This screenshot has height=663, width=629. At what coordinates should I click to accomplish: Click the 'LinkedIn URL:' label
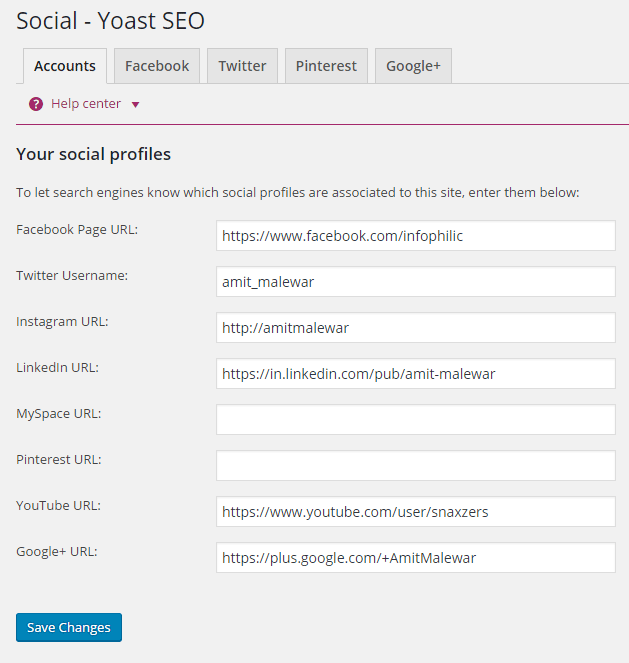click(57, 368)
